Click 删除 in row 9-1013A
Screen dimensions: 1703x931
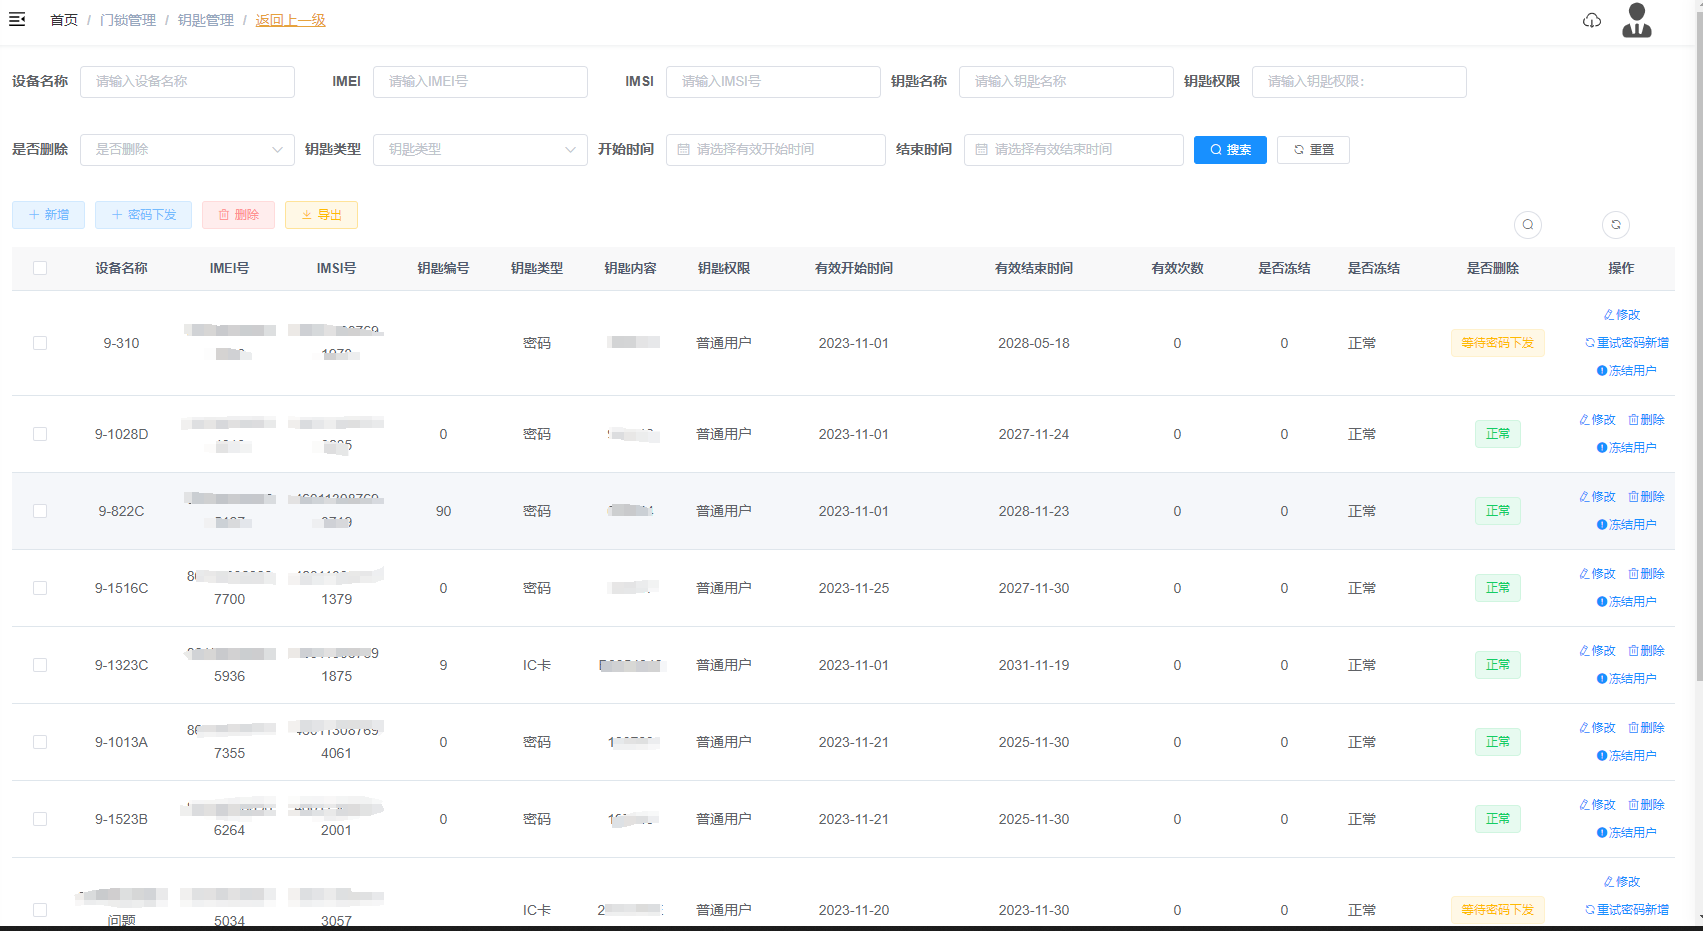[x=1646, y=728]
